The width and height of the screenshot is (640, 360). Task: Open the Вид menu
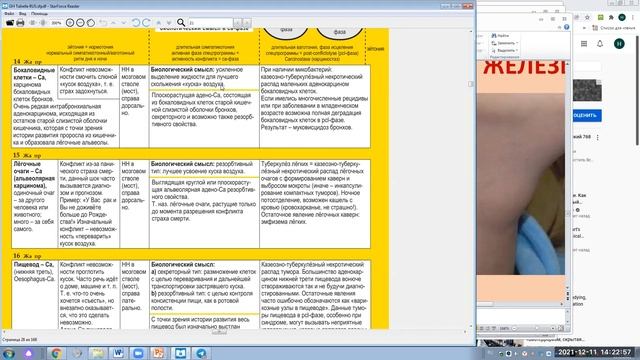[22, 13]
